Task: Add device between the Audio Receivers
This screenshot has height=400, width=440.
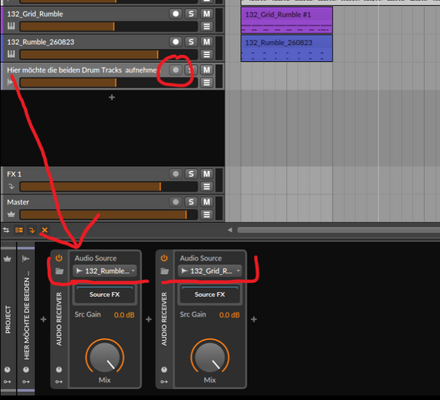Action: pyautogui.click(x=149, y=319)
